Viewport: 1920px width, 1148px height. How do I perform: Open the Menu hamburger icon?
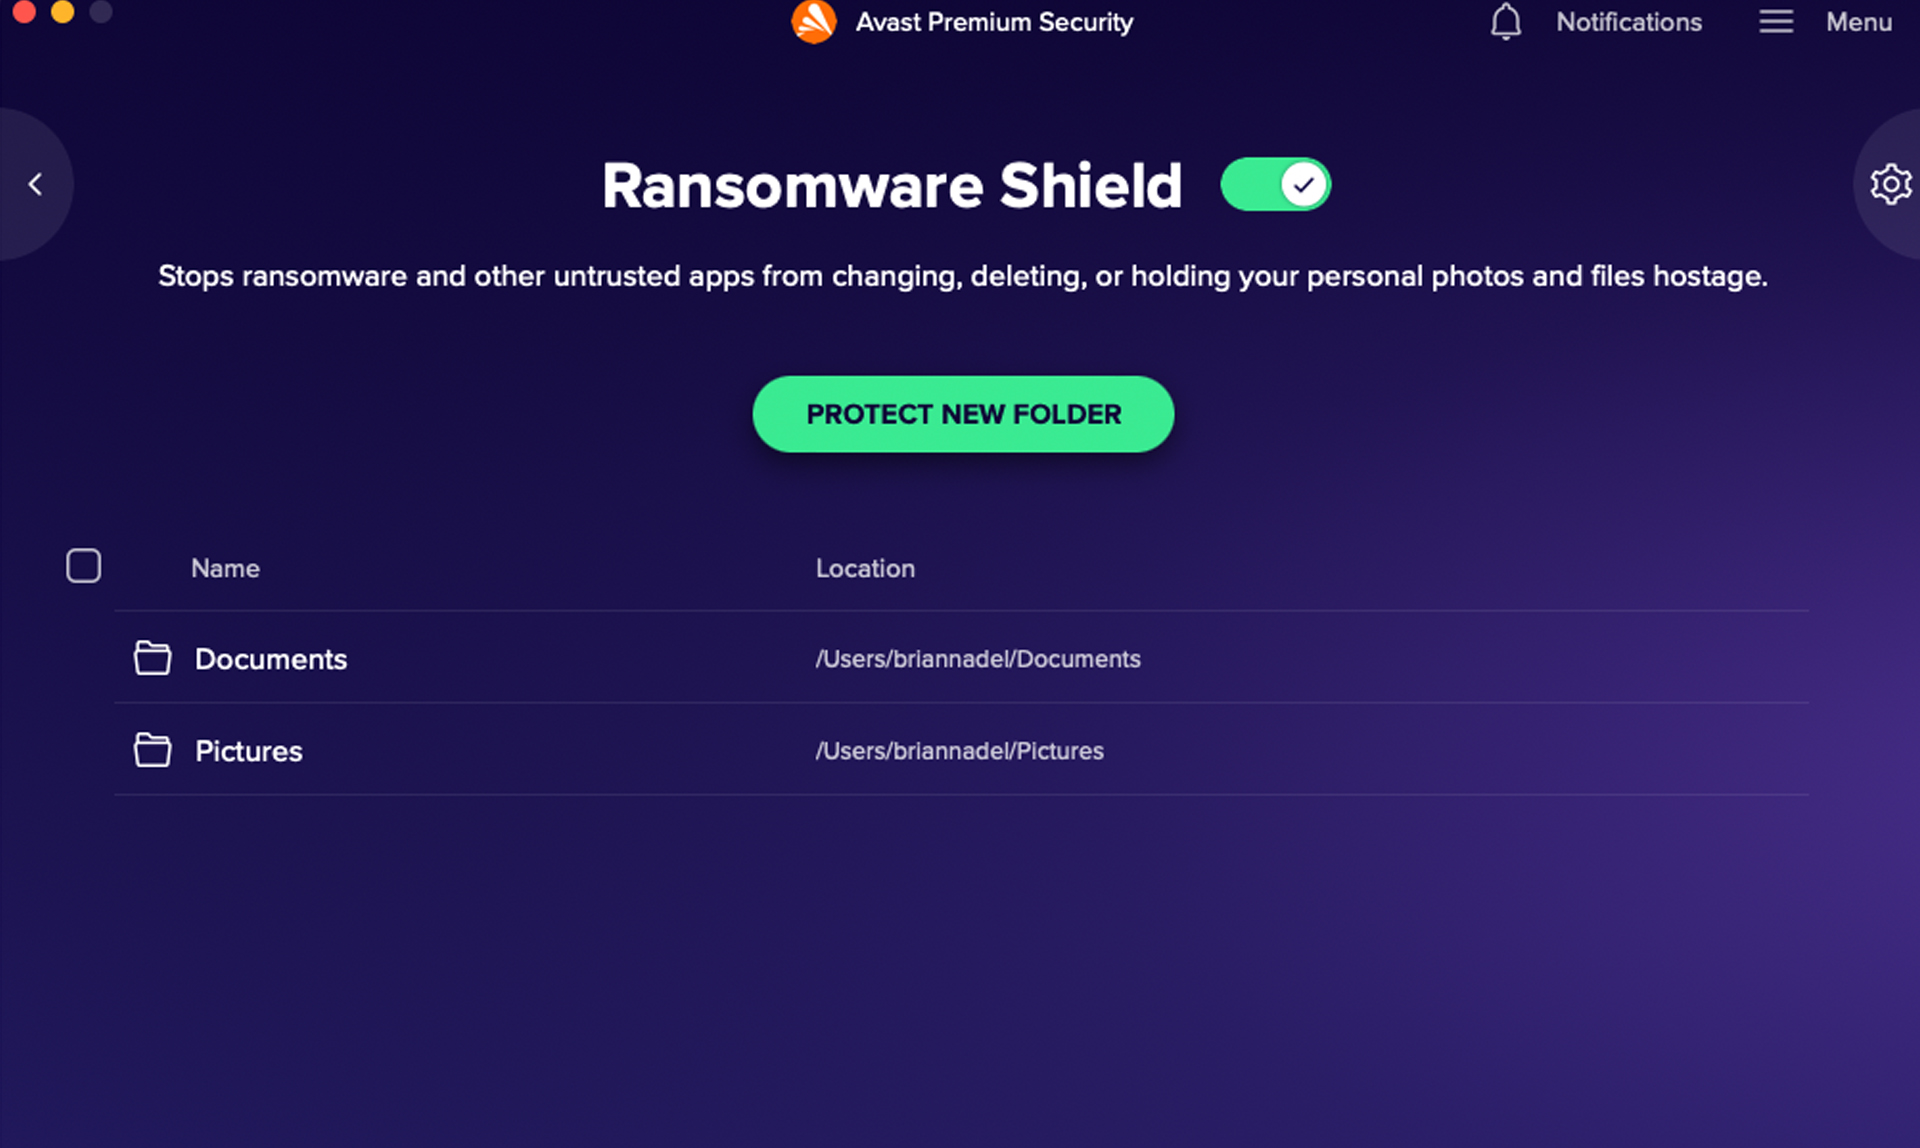tap(1775, 22)
